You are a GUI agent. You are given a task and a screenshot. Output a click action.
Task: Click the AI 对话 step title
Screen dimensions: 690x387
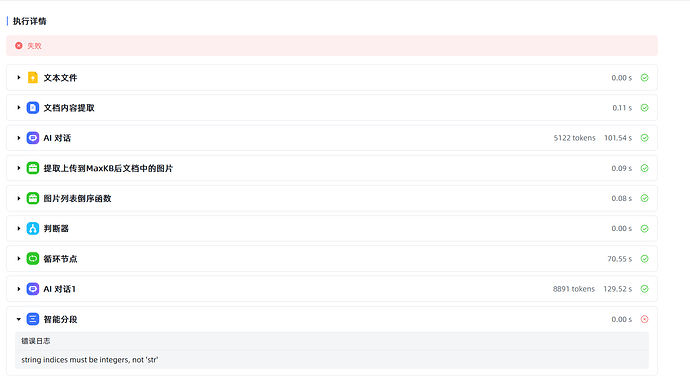point(57,138)
